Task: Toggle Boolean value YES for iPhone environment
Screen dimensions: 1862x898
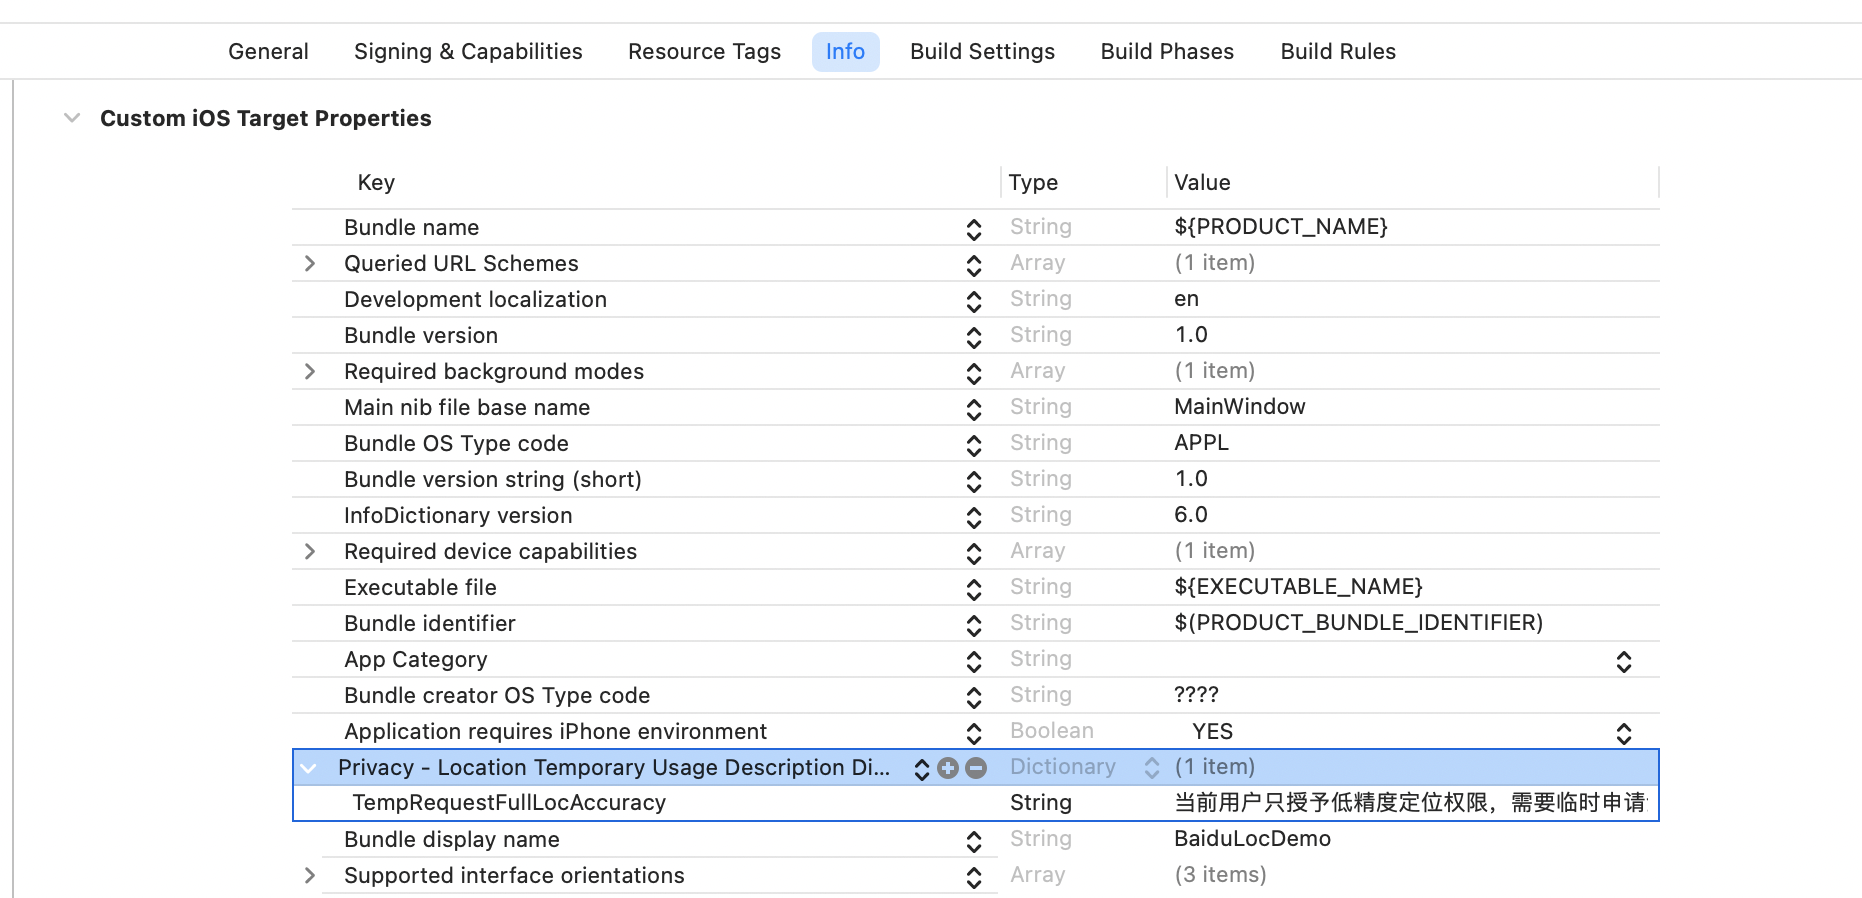Action: coord(1623,733)
